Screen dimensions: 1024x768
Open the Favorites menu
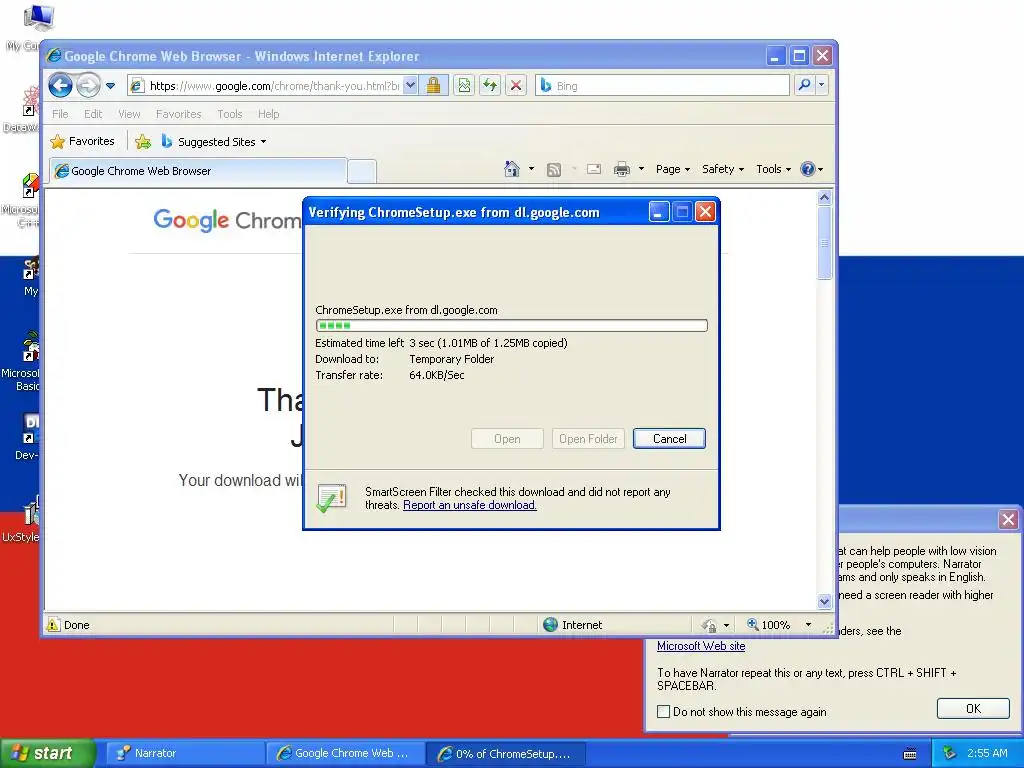pos(178,114)
